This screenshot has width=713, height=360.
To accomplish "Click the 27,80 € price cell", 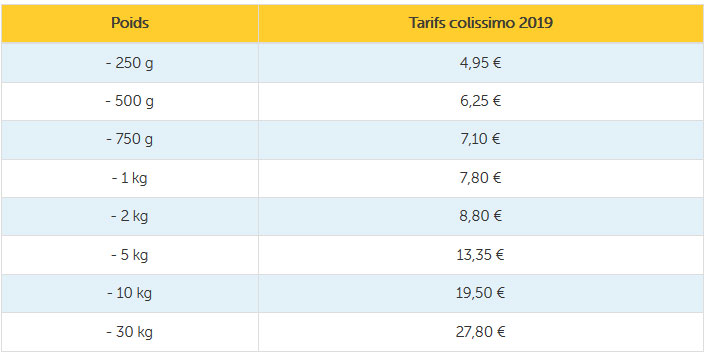I will 481,332.
